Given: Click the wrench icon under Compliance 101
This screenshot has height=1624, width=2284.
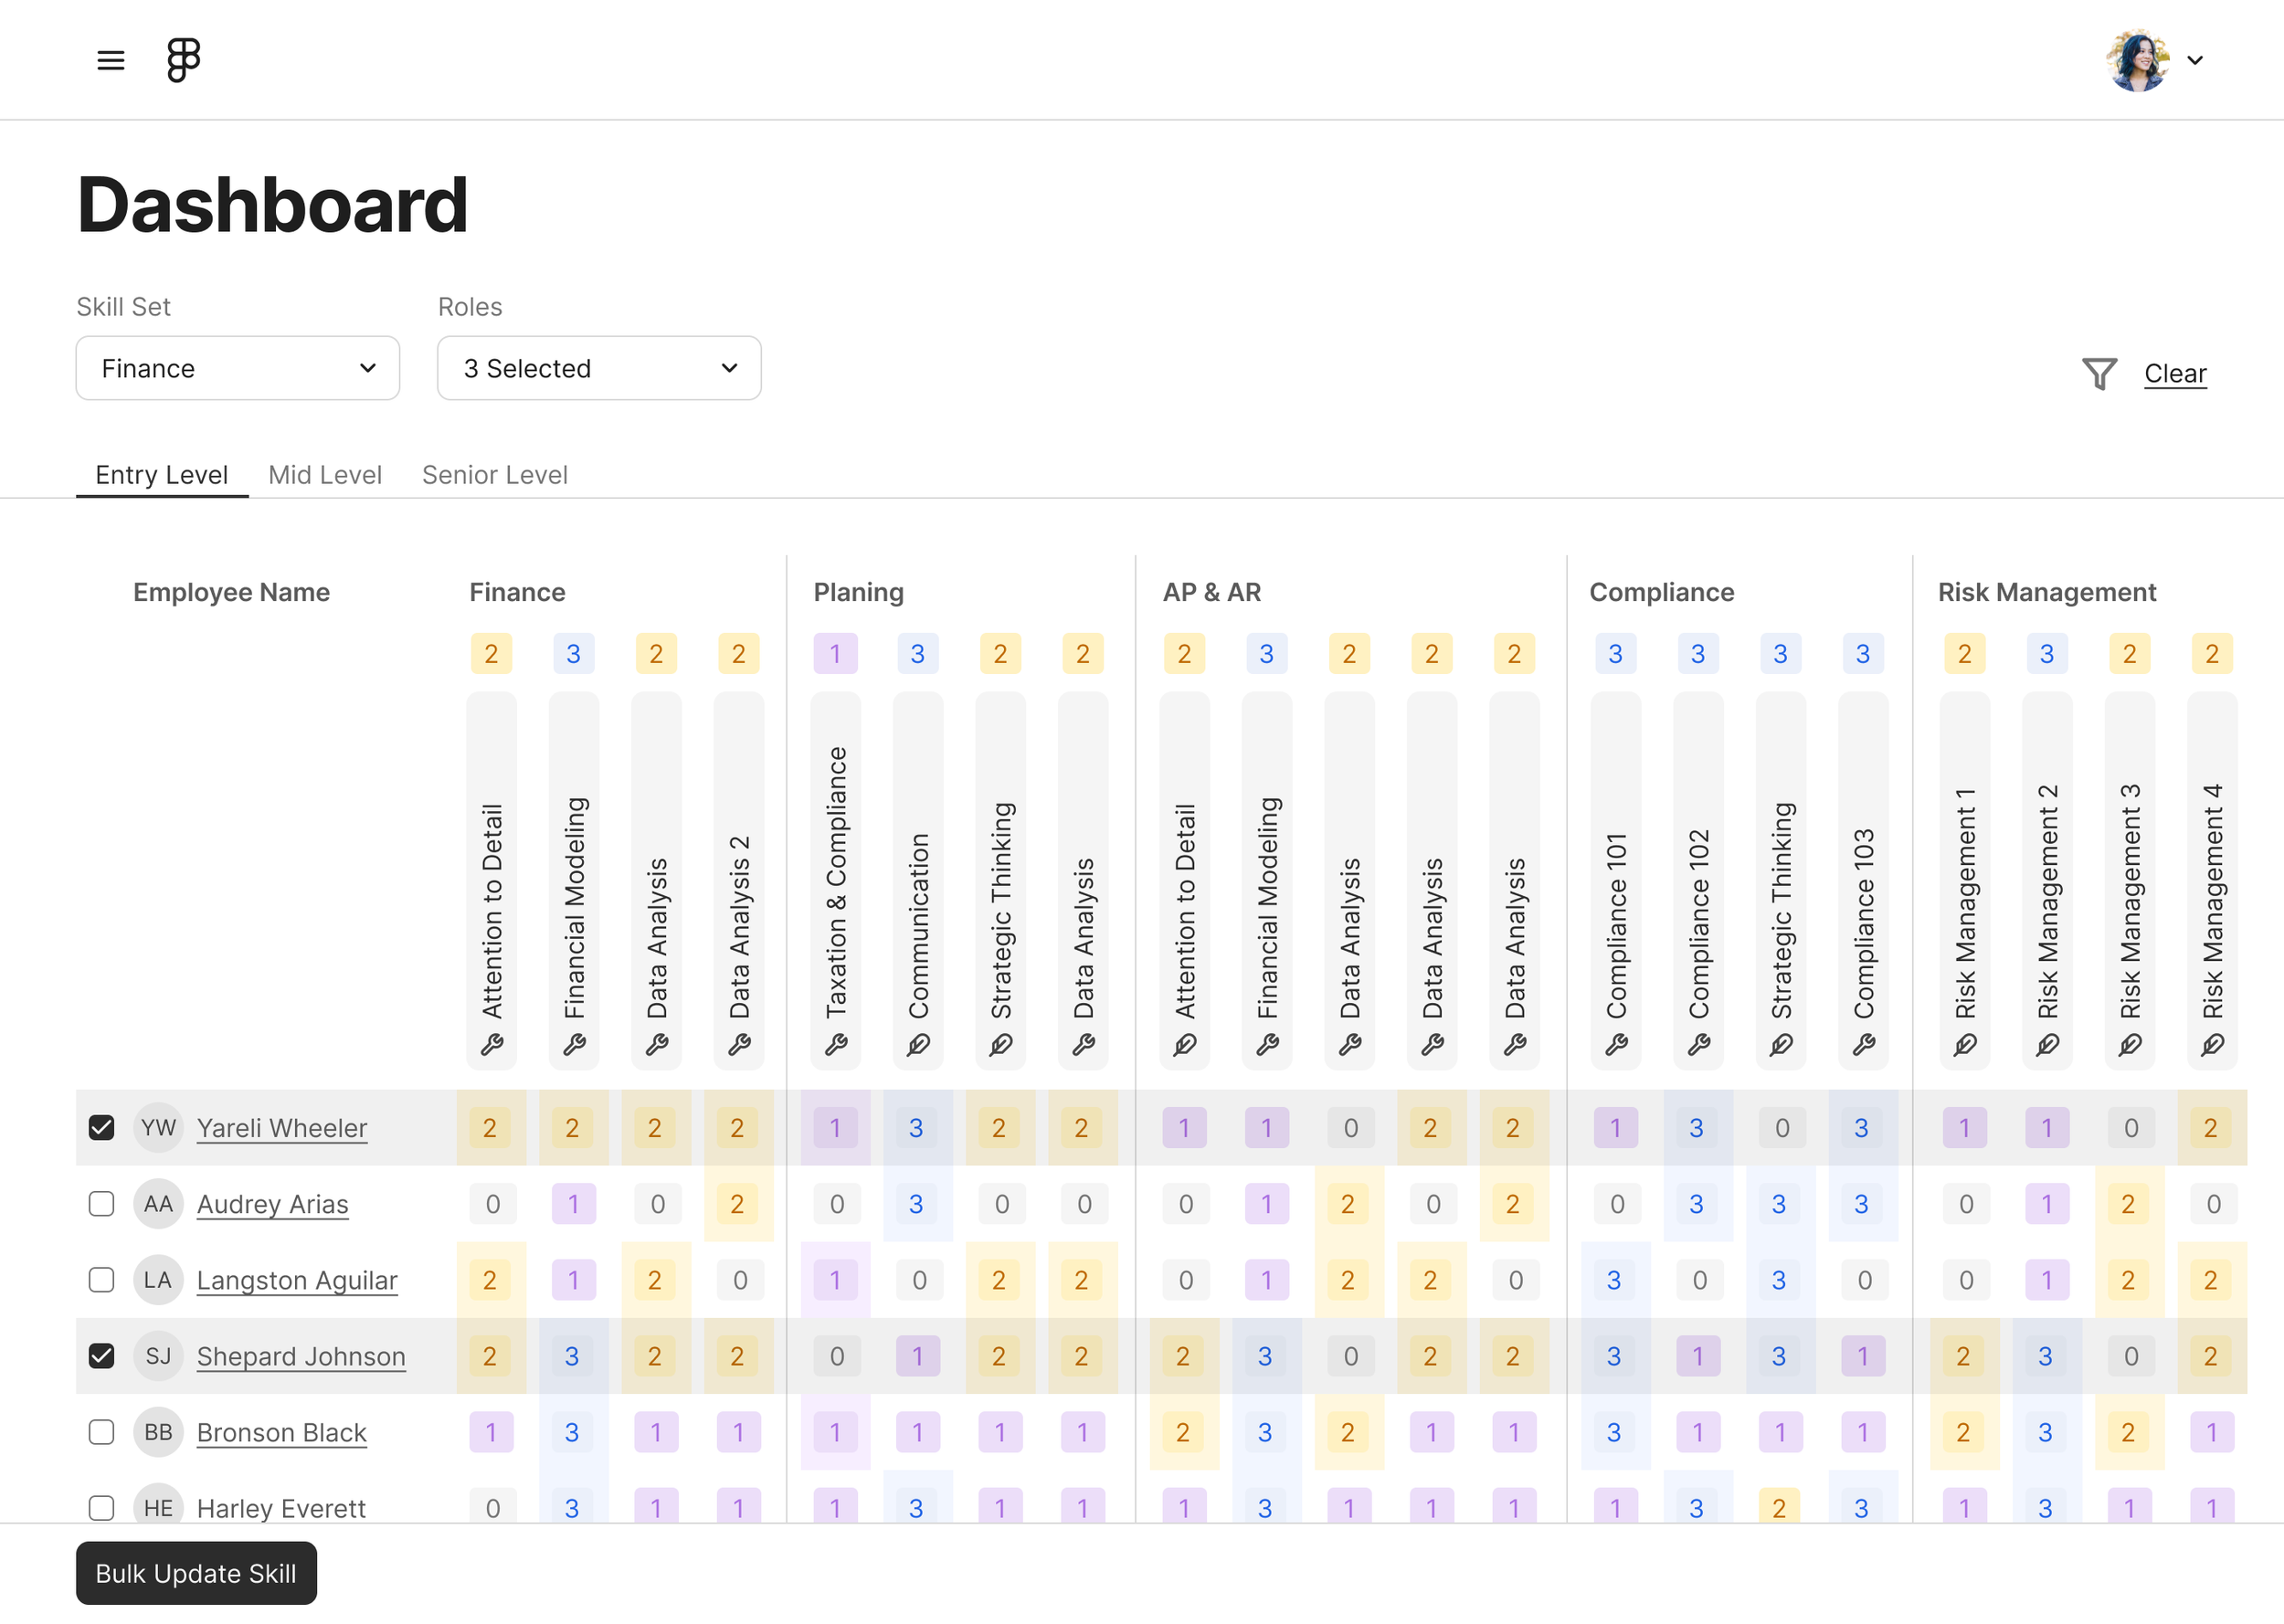Looking at the screenshot, I should coord(1615,1045).
